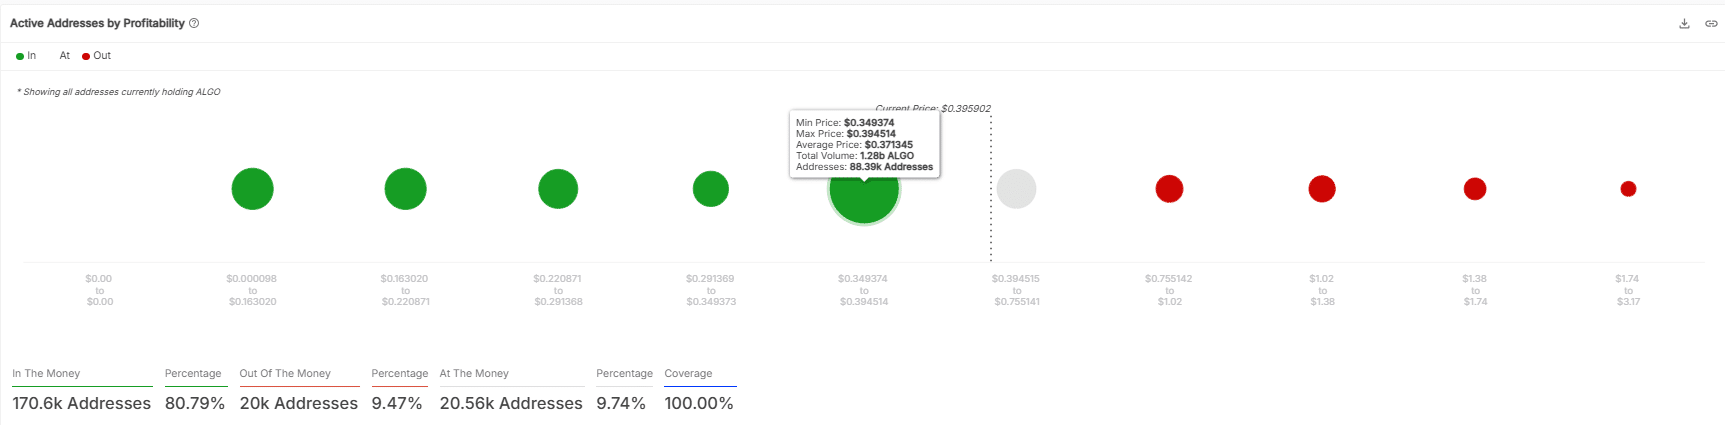Click the download chart icon

[1684, 23]
